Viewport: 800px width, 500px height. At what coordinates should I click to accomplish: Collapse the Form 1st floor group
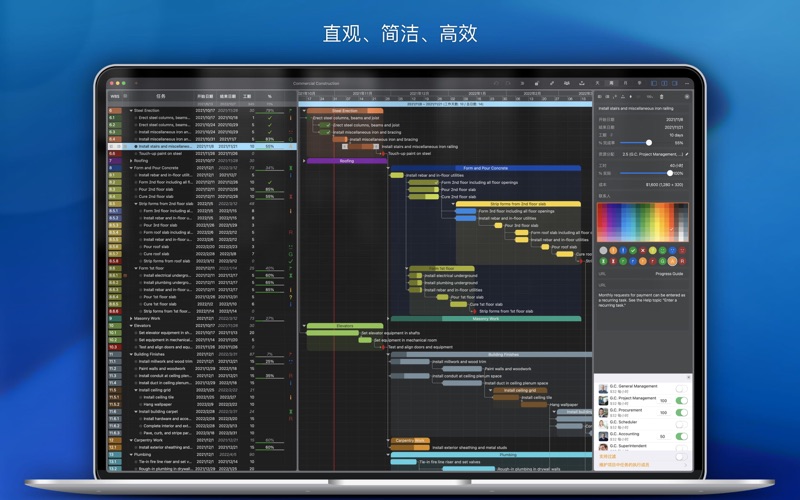click(x=136, y=268)
